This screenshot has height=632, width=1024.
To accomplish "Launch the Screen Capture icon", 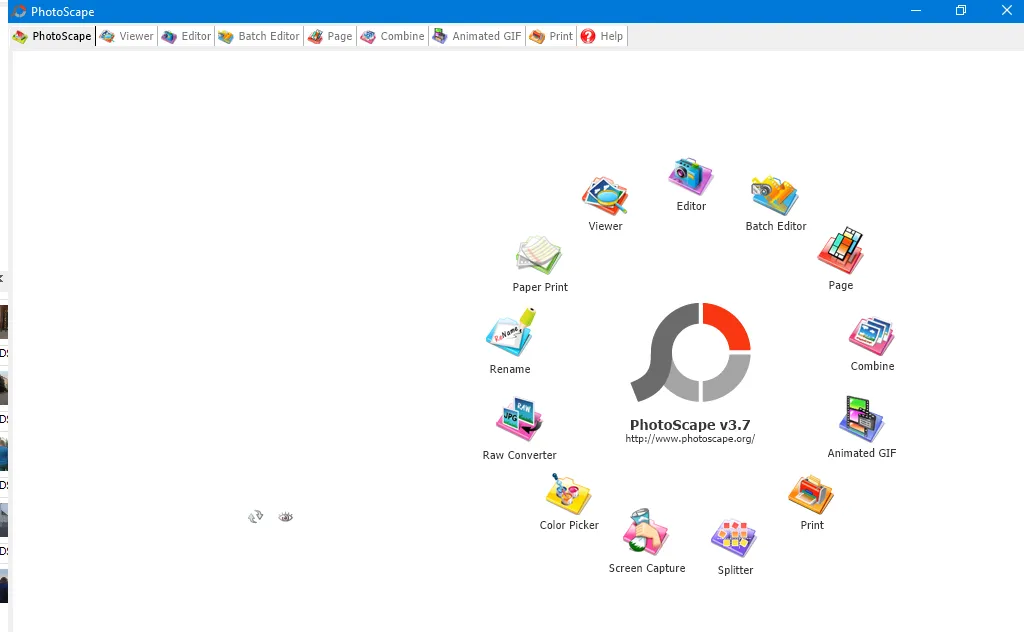I will (645, 532).
